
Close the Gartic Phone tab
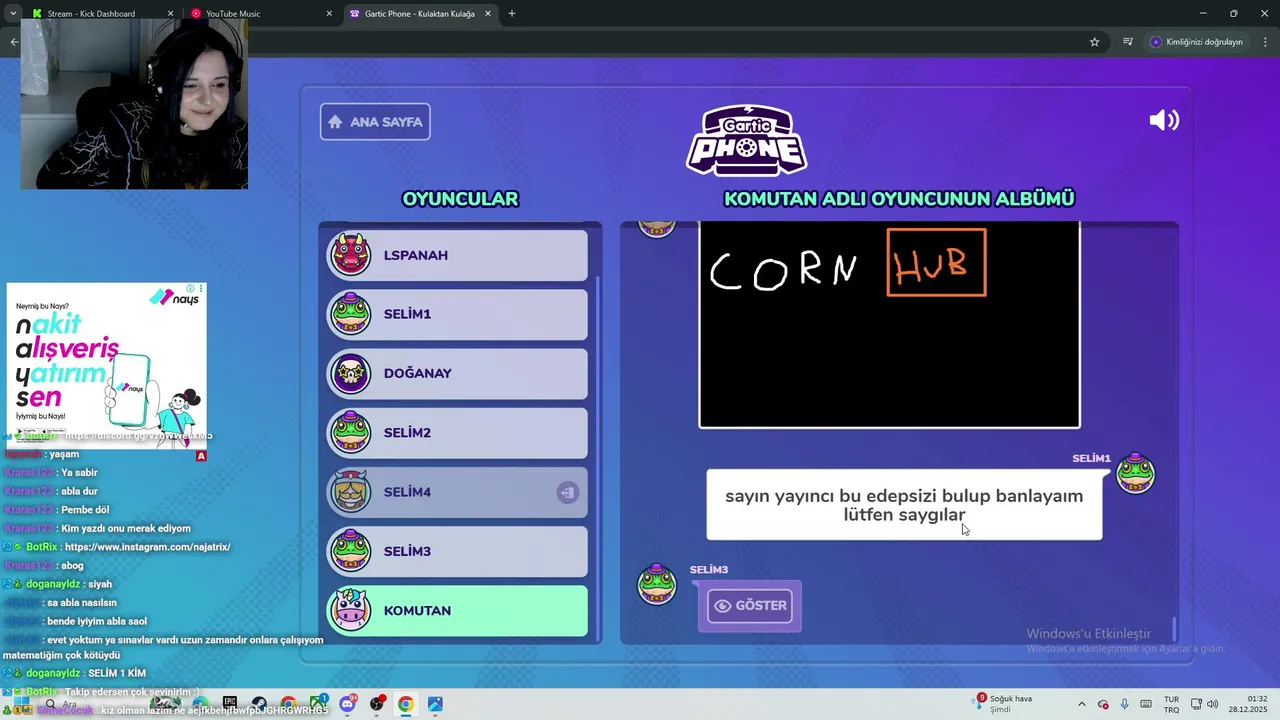point(488,14)
